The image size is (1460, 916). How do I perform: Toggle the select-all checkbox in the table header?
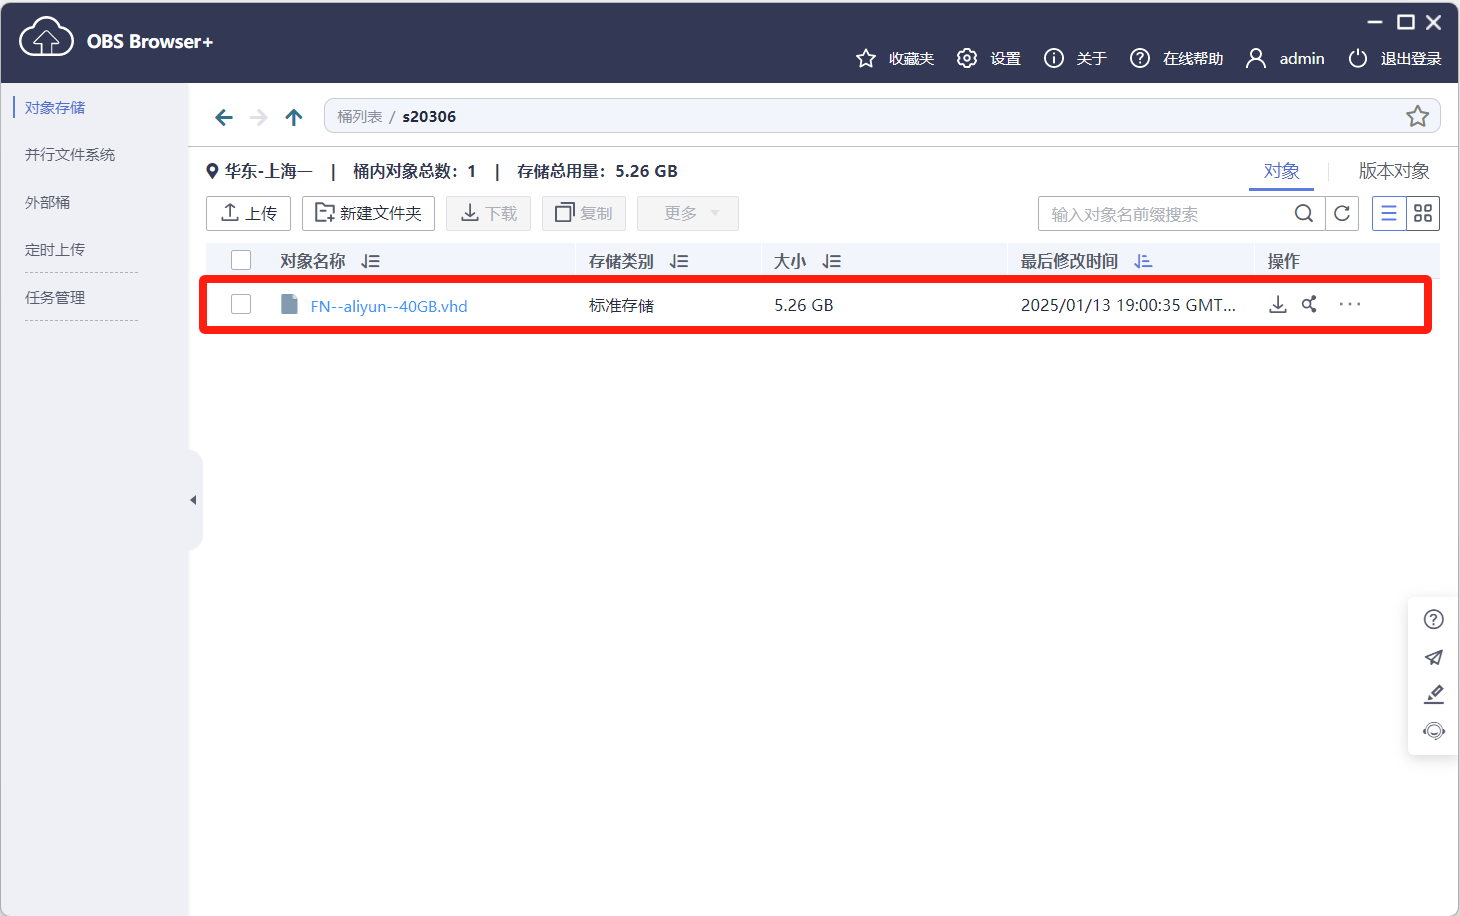click(x=241, y=260)
